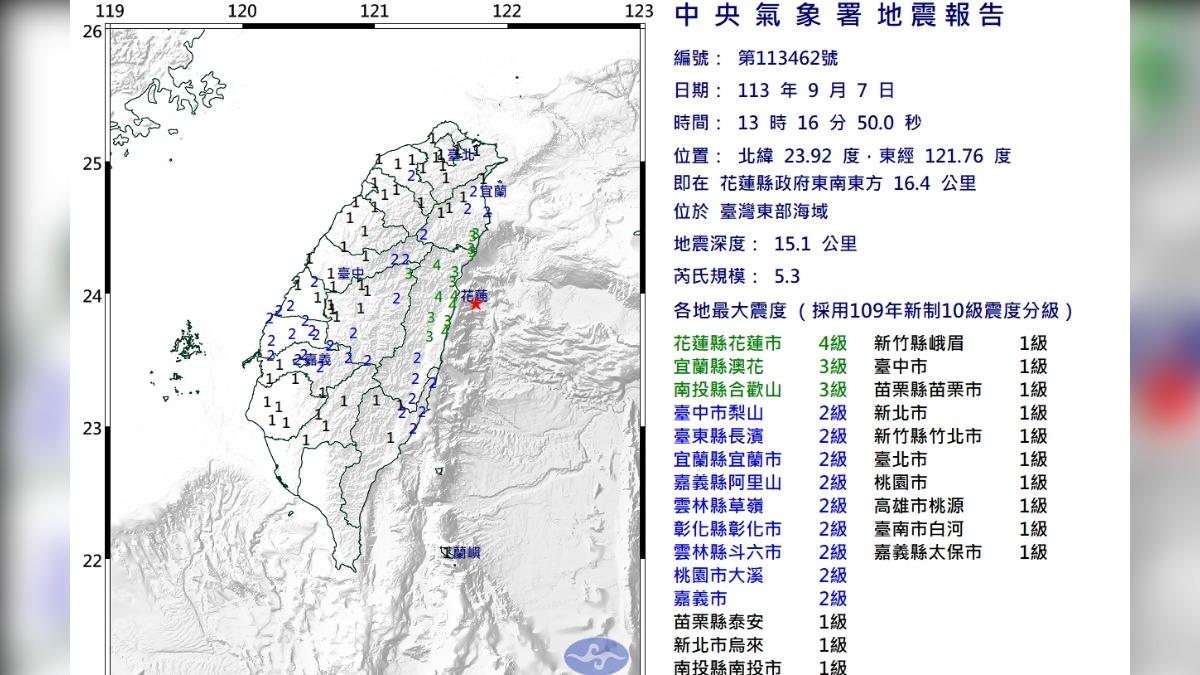
Task: Click the 南投縣合歡山 intensity row
Action: (x=761, y=389)
